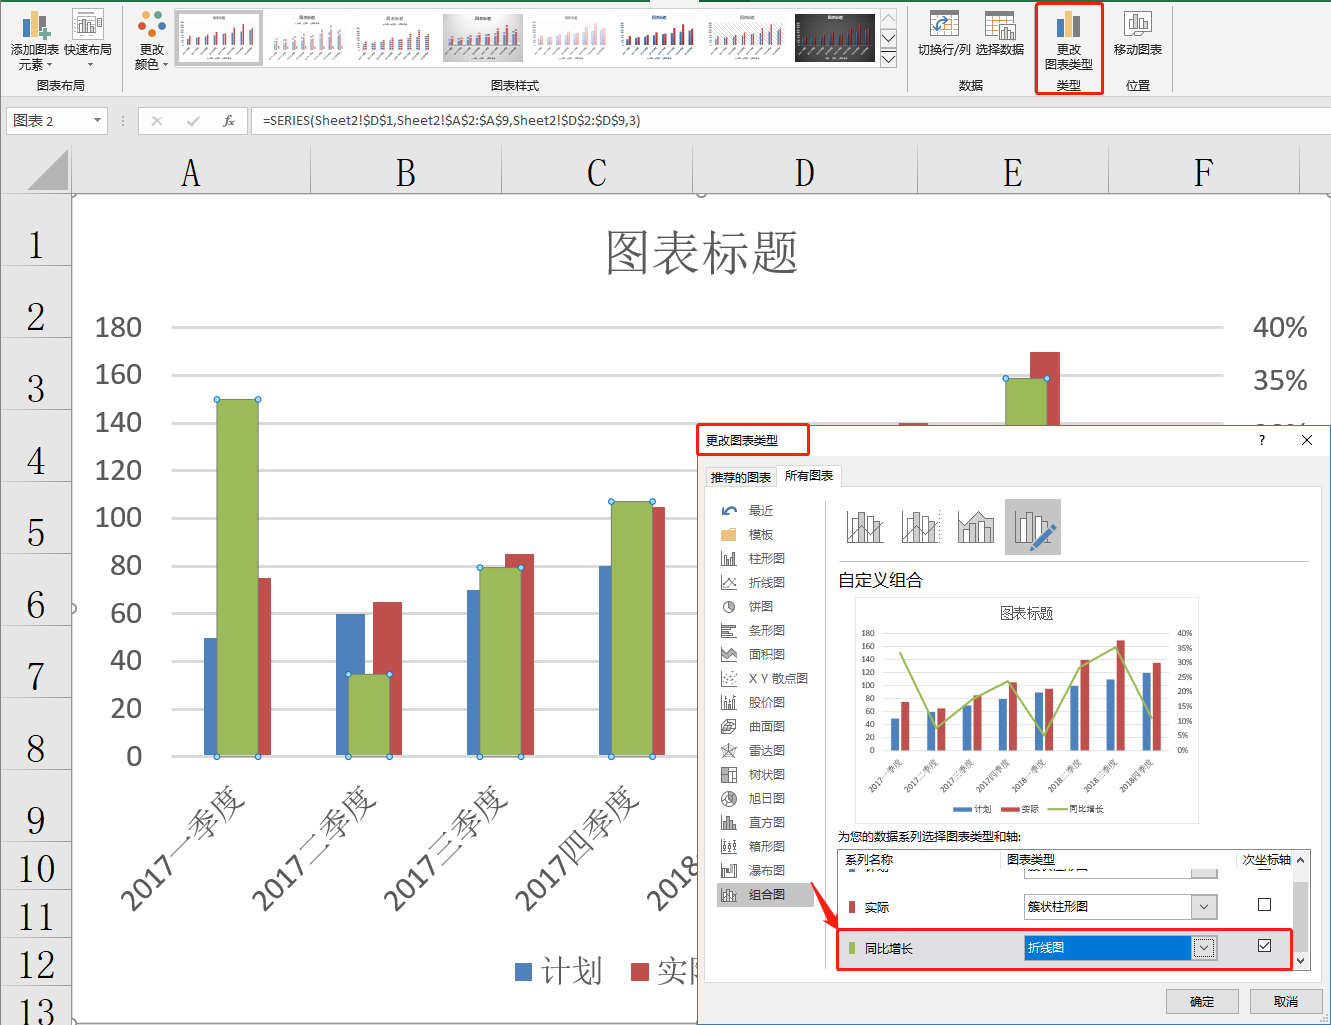
Task: Click the series list scrollbar up arrow
Action: click(x=1300, y=859)
